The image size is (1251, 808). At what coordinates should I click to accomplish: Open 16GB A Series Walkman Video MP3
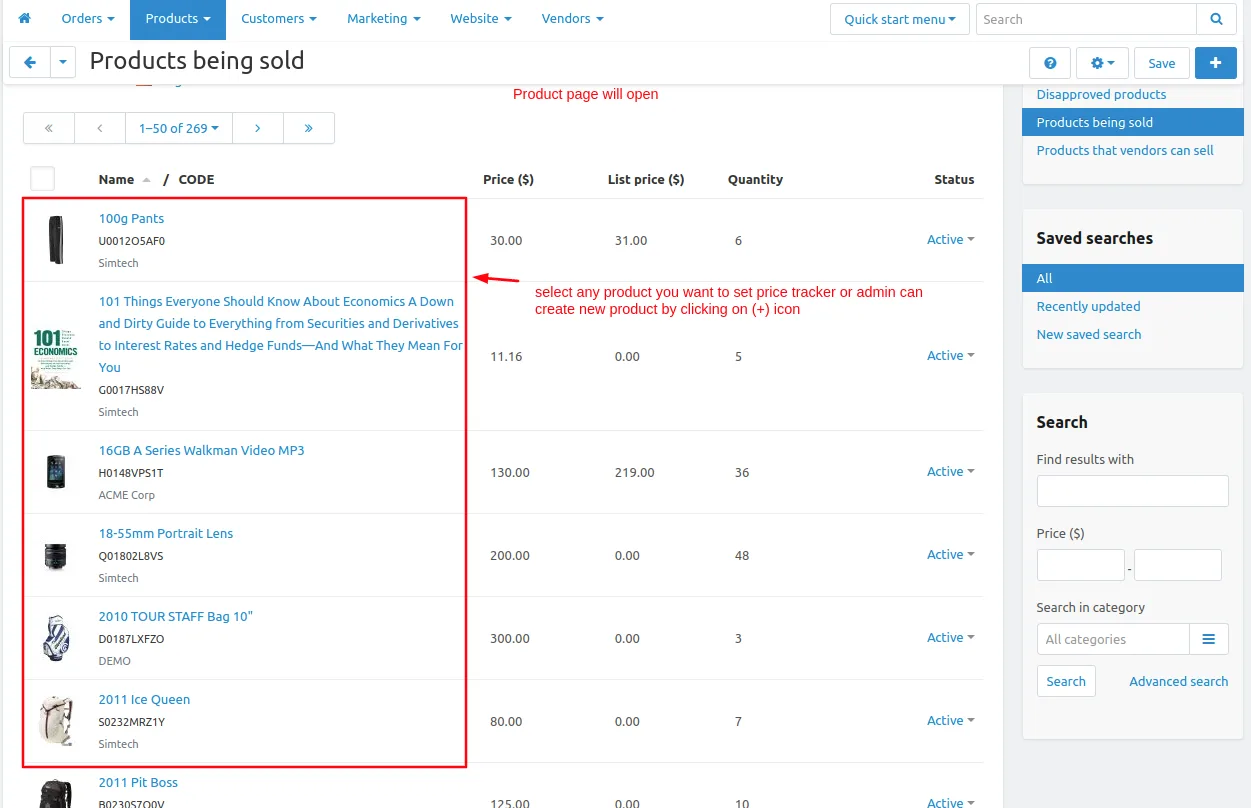[201, 450]
